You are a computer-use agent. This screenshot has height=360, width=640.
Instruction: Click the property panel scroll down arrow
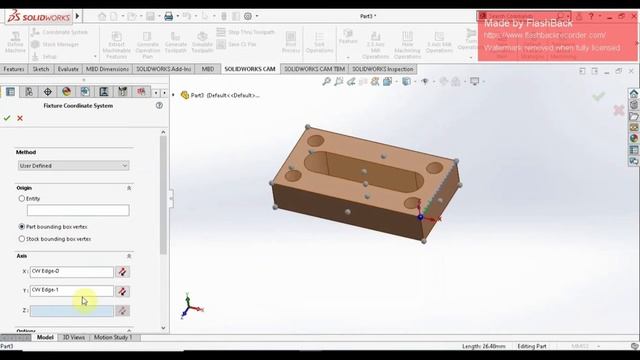coord(163,328)
